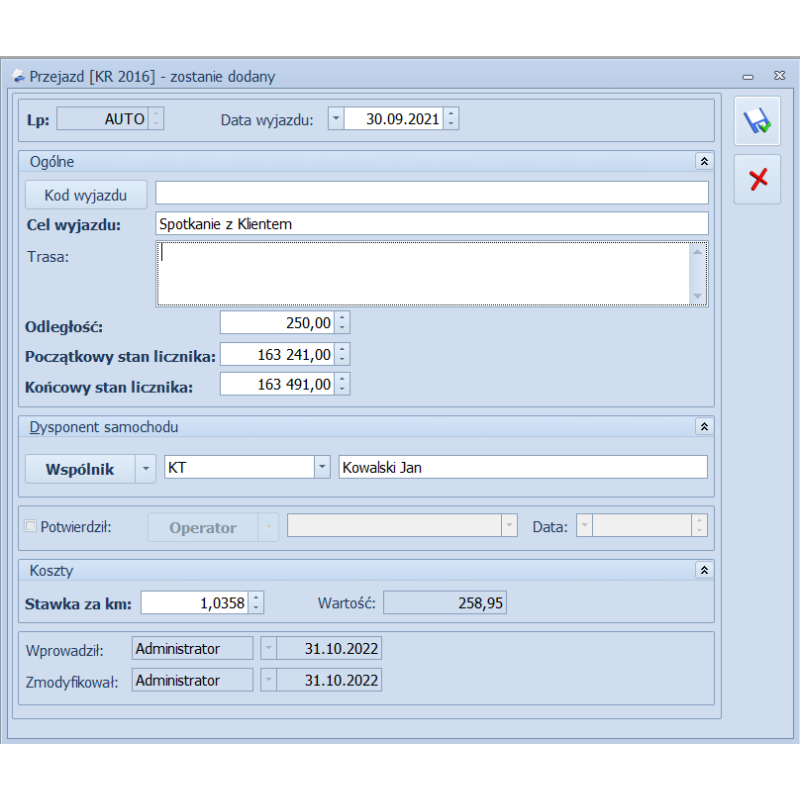Screen dimensions: 800x800
Task: Click the Trasa vertical scrollbar
Action: pyautogui.click(x=698, y=273)
